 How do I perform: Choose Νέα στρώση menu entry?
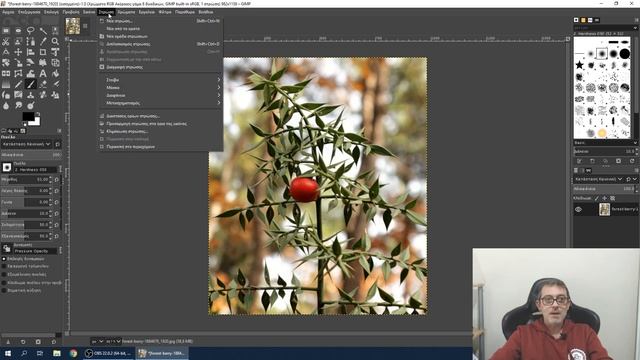tap(160, 21)
